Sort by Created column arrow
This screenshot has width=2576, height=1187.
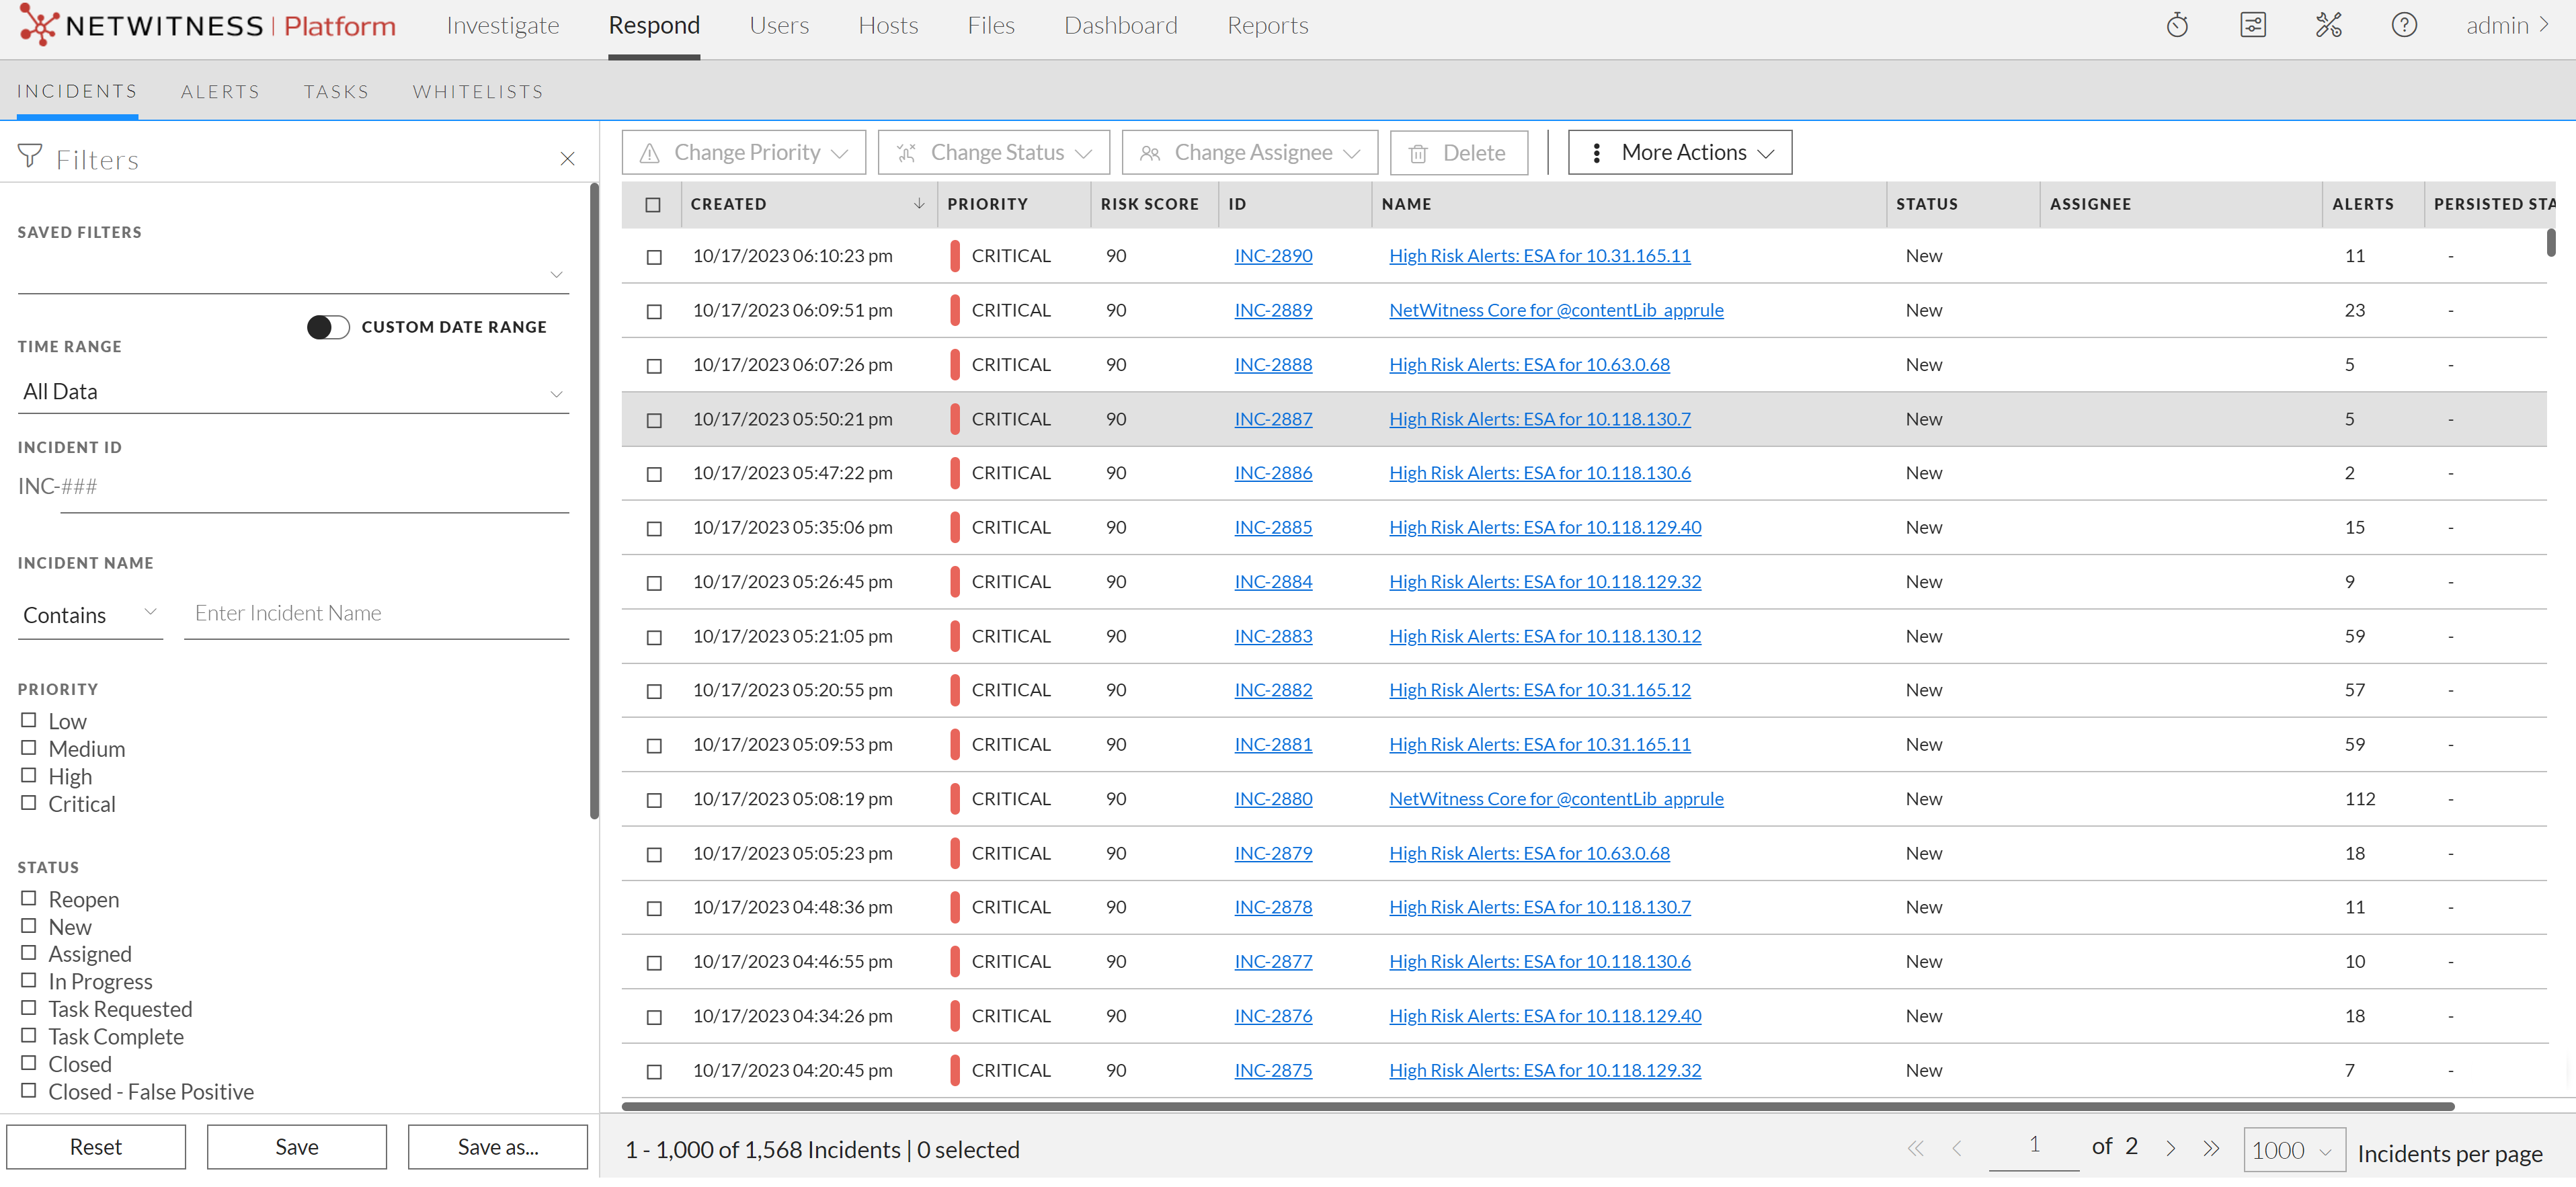[x=918, y=204]
